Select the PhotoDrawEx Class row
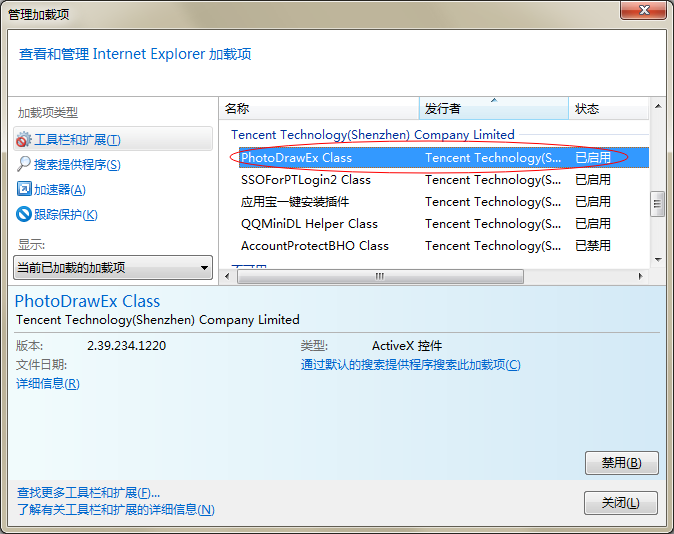This screenshot has height=534, width=674. (444, 158)
